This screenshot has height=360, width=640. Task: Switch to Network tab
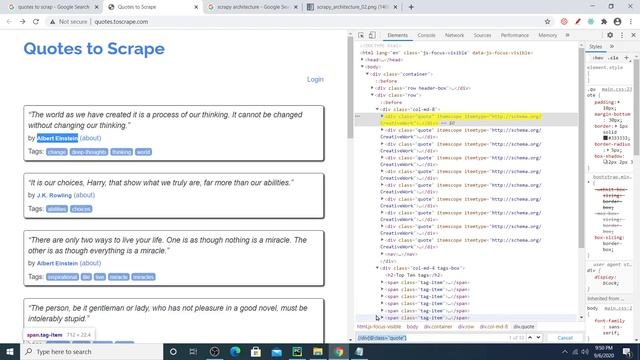point(454,36)
